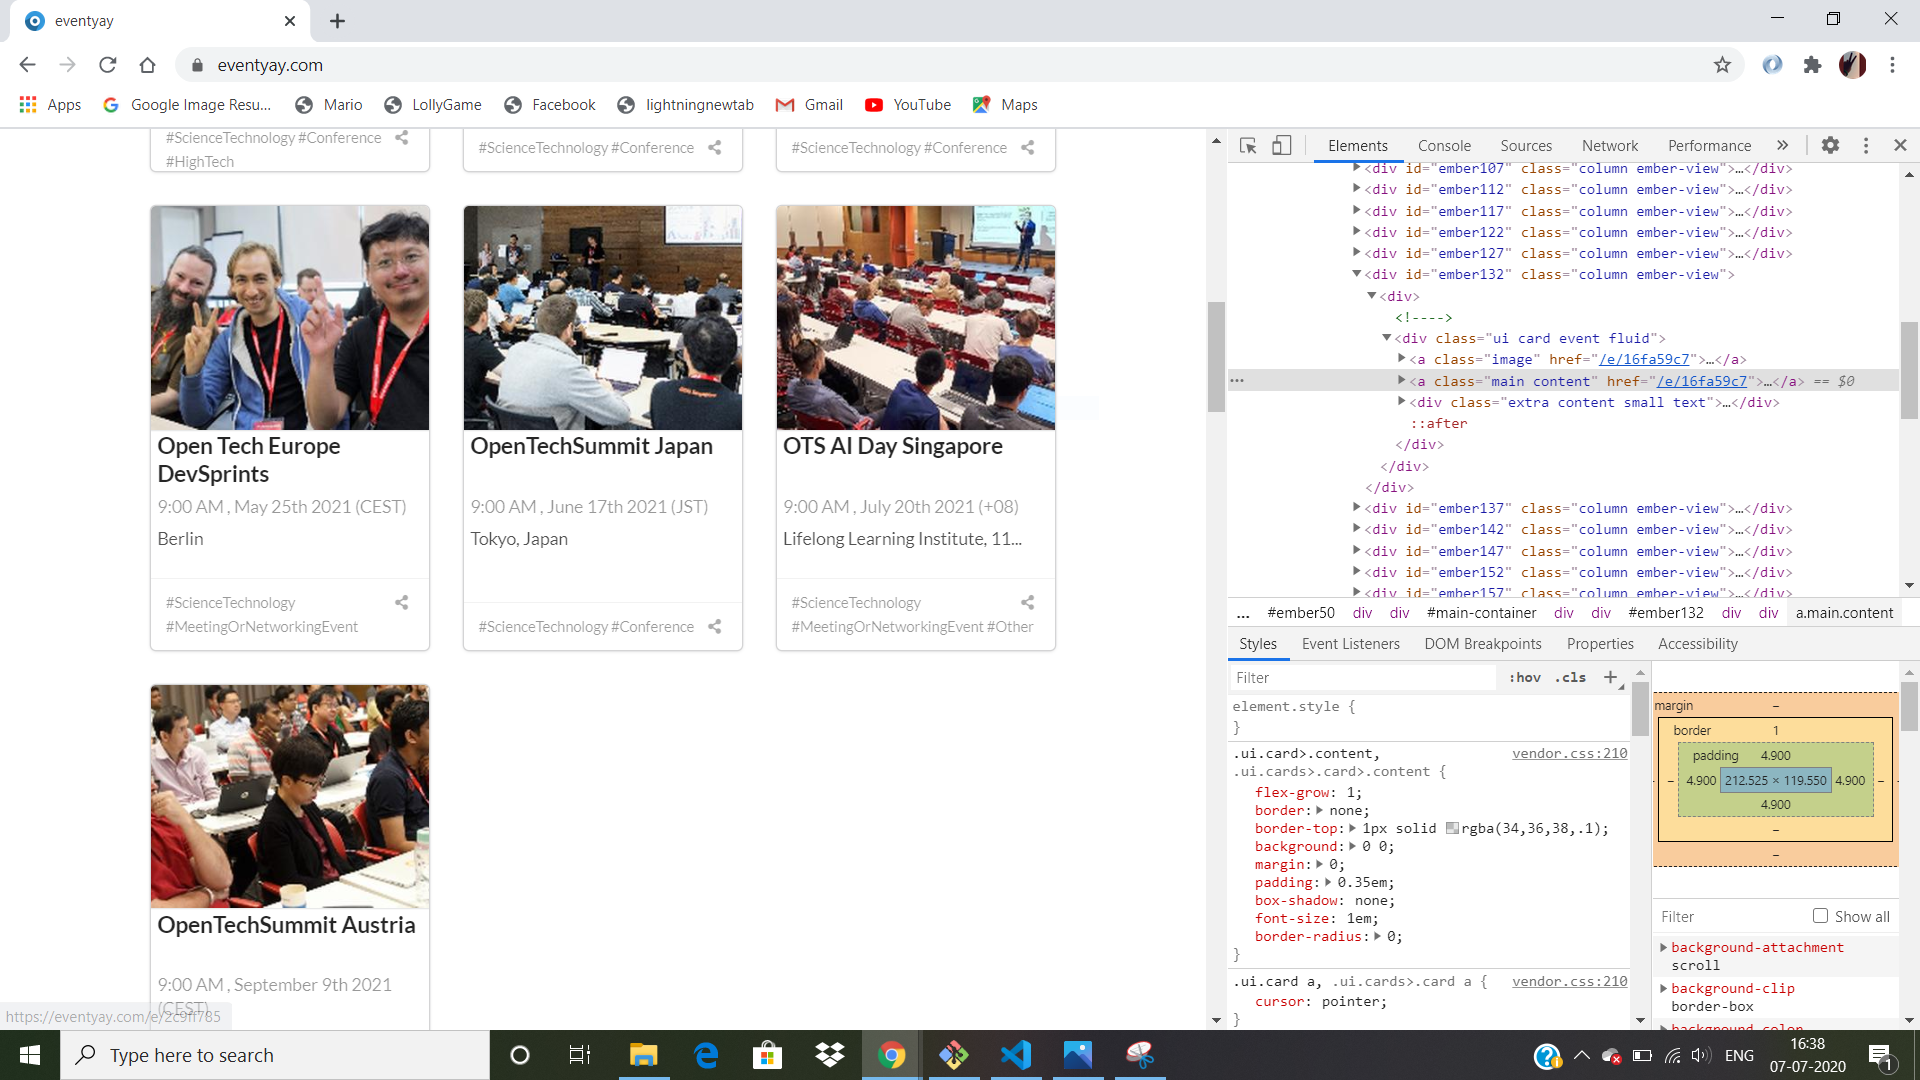This screenshot has height=1080, width=1920.
Task: Open the OpenTechSummit Japan event title
Action: point(592,446)
